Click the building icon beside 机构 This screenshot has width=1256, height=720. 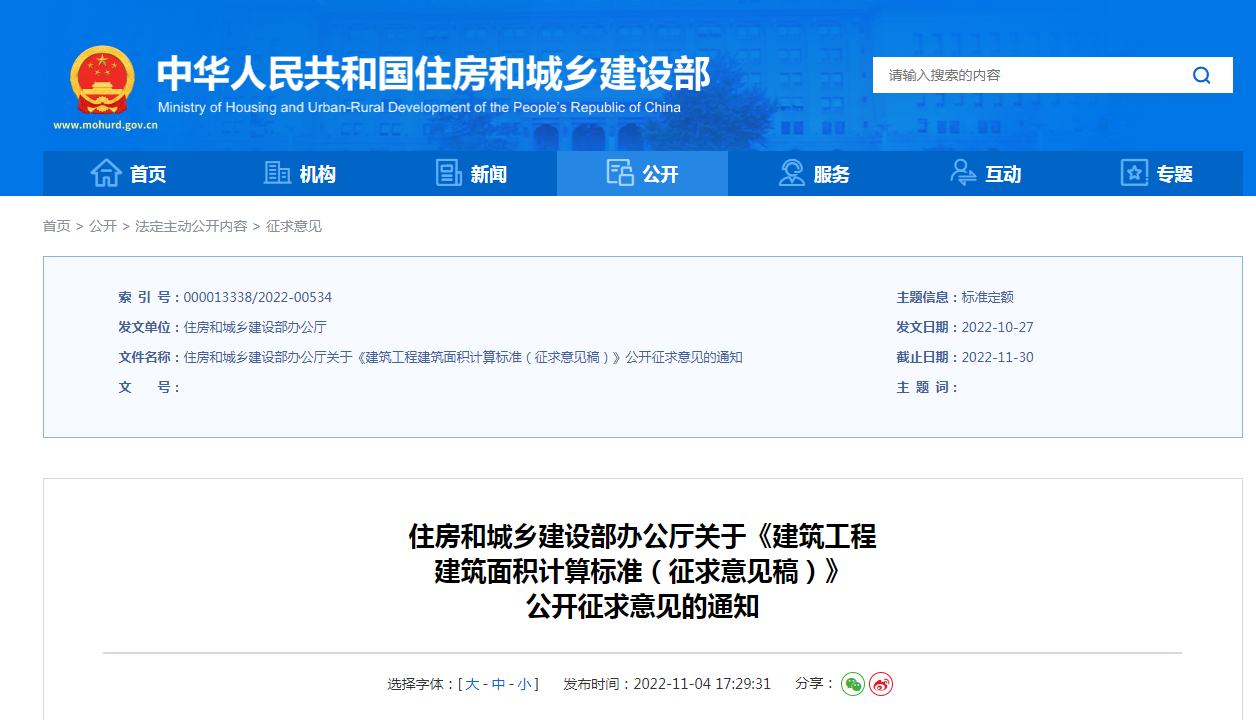pyautogui.click(x=277, y=173)
